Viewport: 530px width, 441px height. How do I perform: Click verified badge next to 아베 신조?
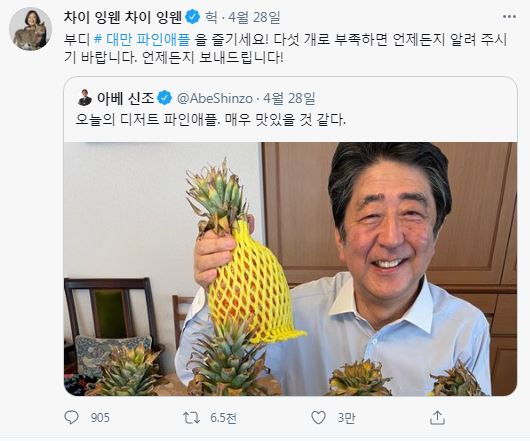point(165,98)
